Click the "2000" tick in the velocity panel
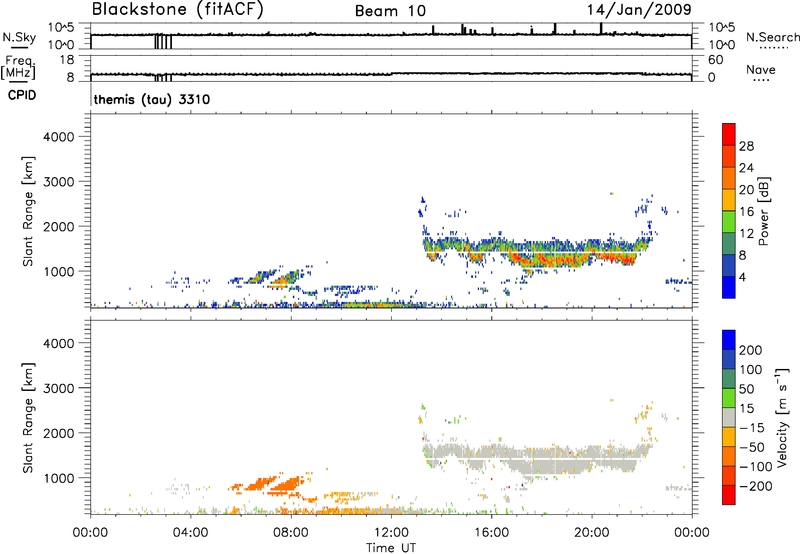 (x=59, y=433)
